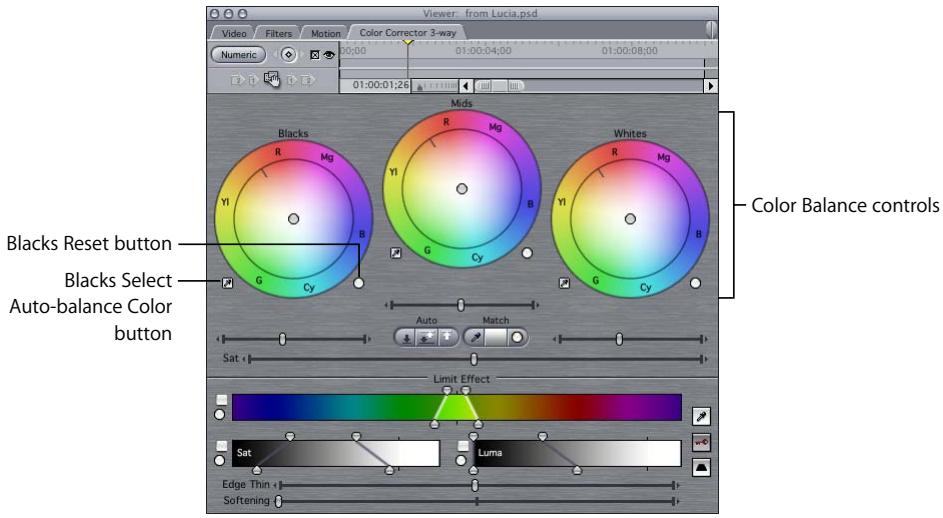Screen dimensions: 943x518
Task: Click the Blacks level slider thumb
Action: tap(282, 339)
